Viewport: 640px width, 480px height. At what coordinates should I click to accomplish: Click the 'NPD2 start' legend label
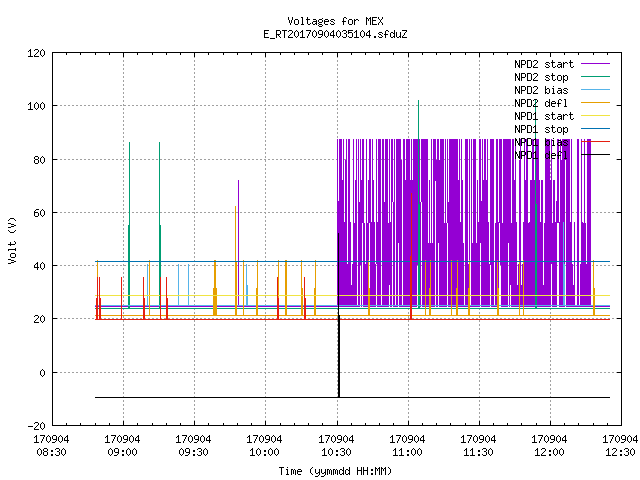coord(544,64)
